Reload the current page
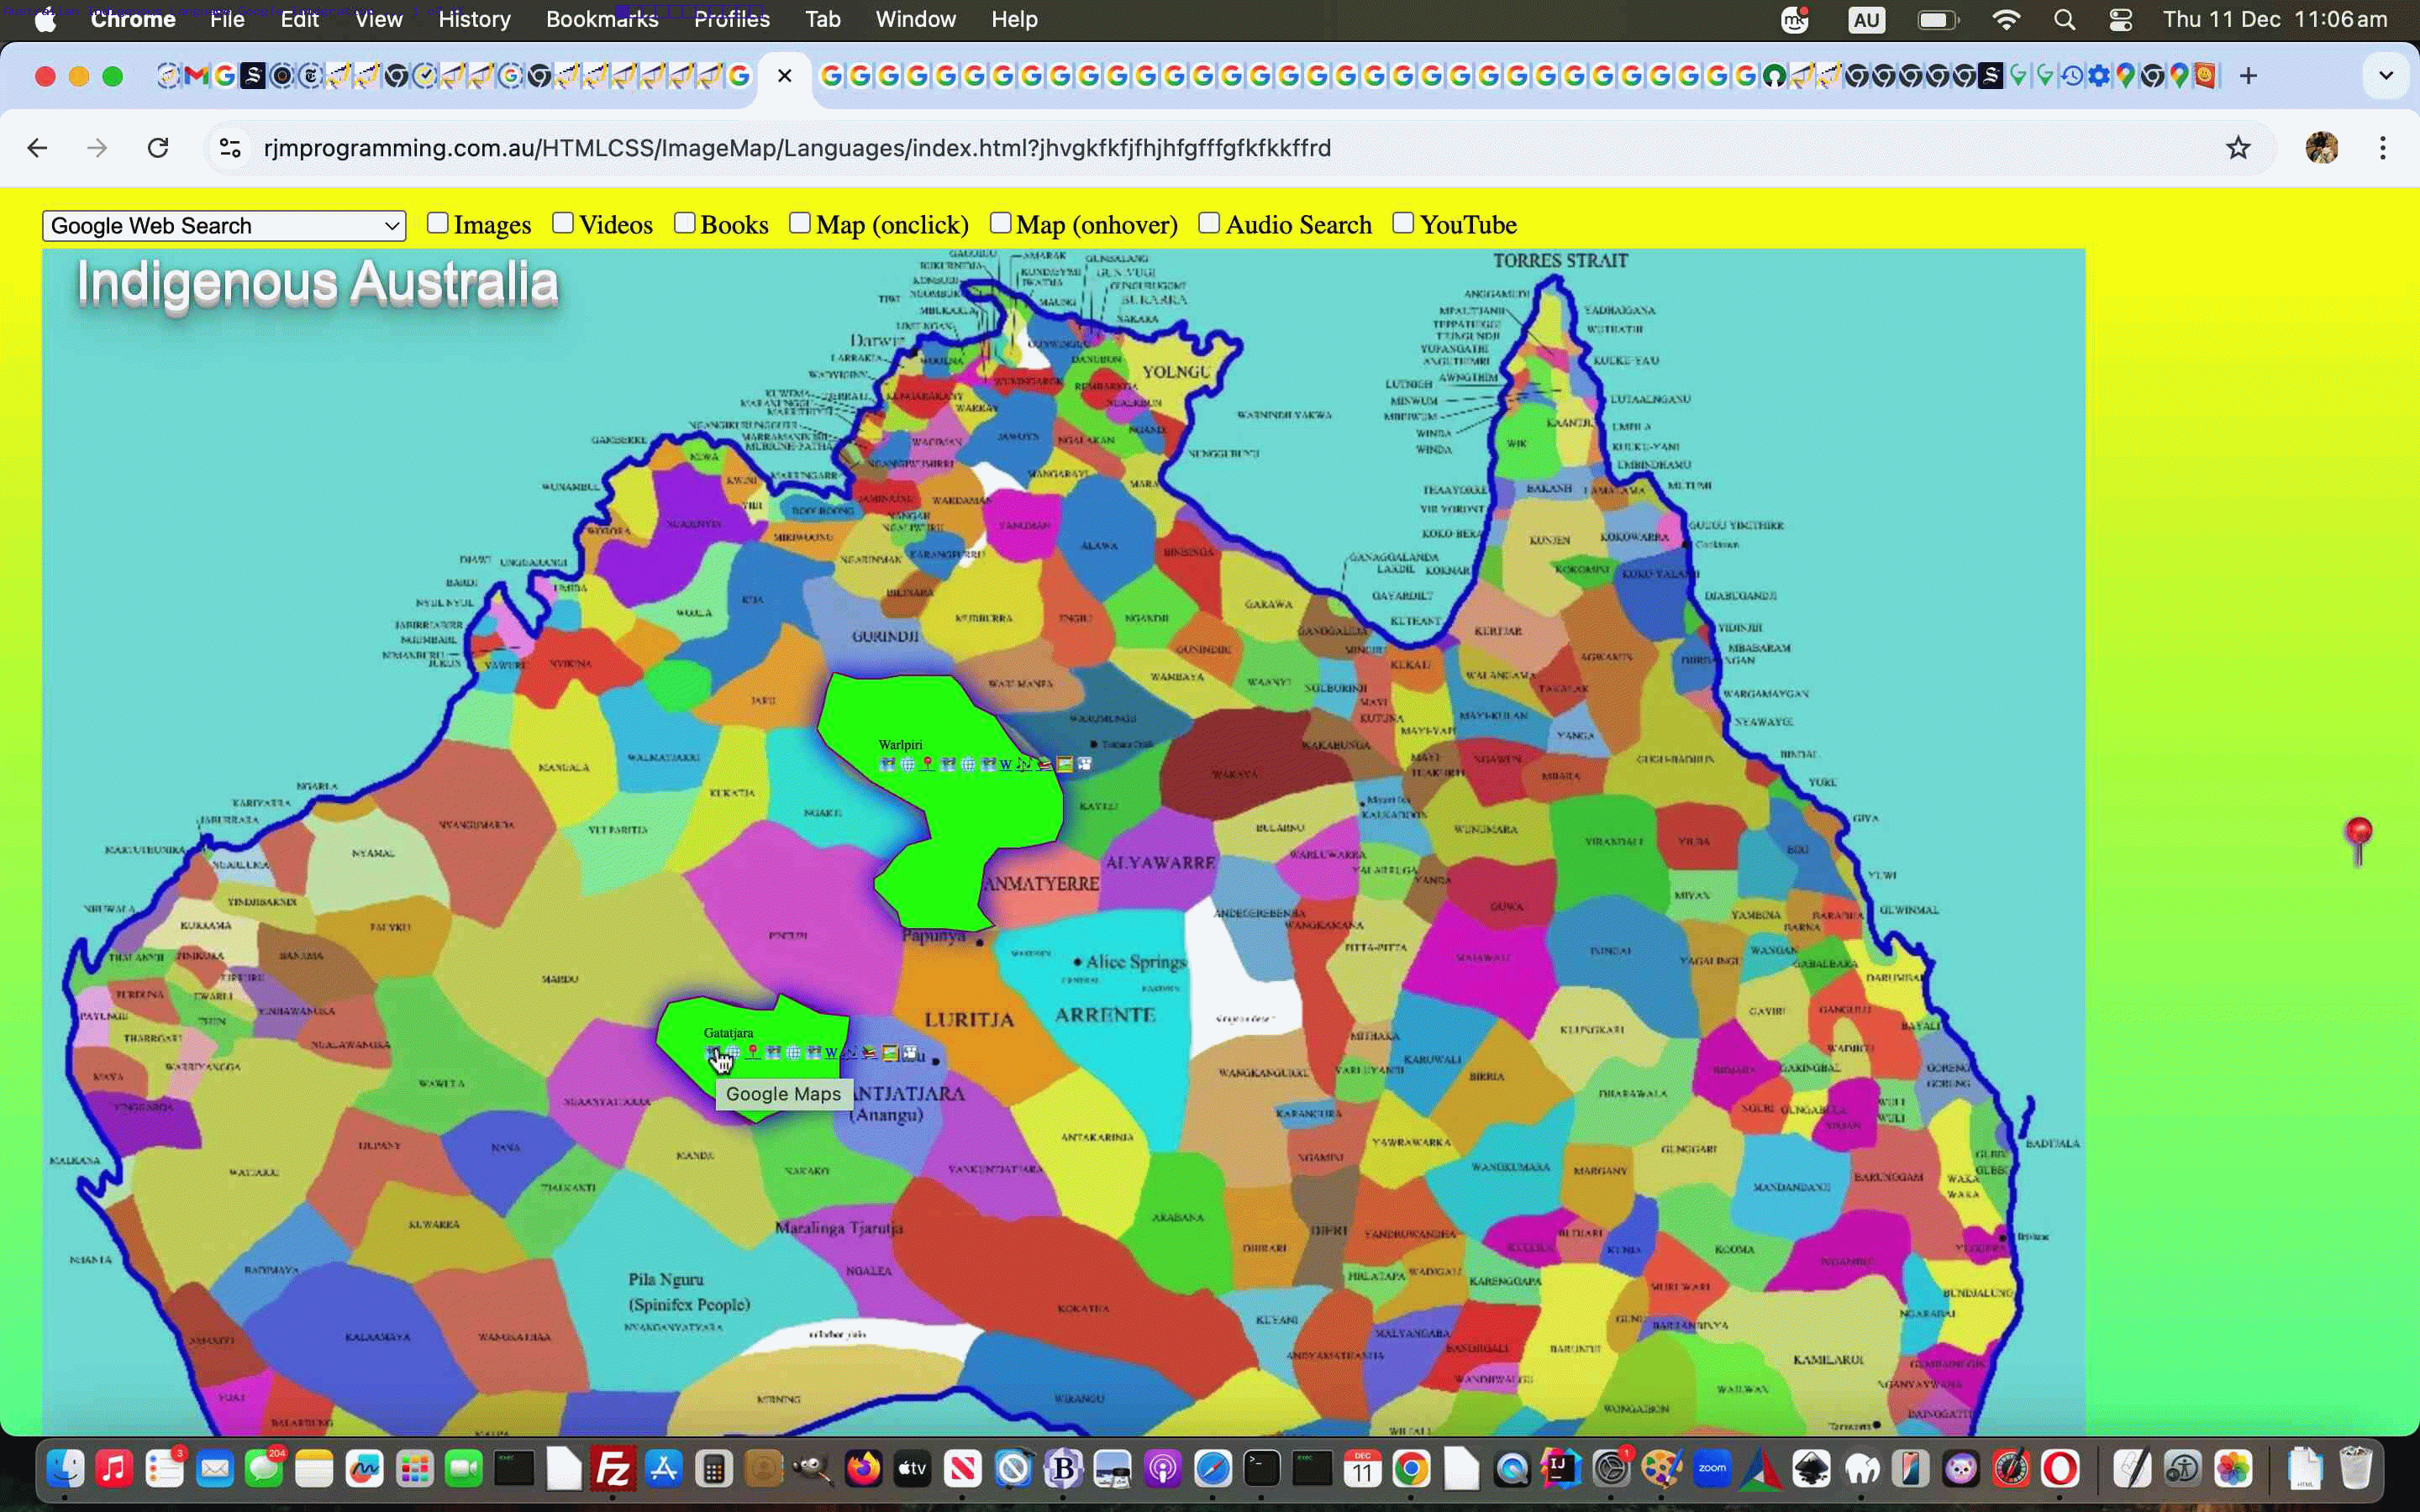 (157, 148)
